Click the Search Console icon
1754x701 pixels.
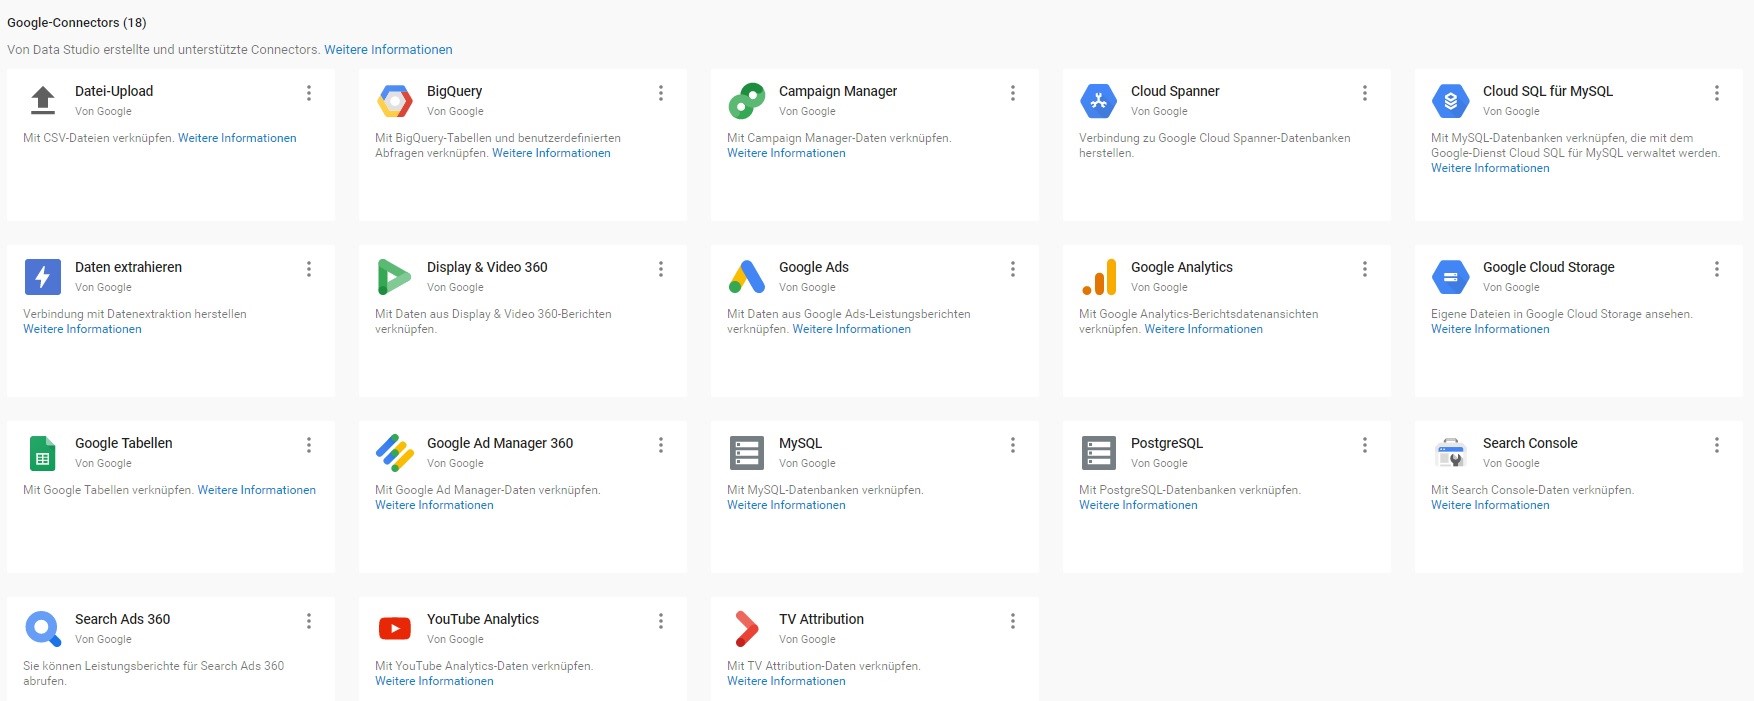tap(1451, 453)
